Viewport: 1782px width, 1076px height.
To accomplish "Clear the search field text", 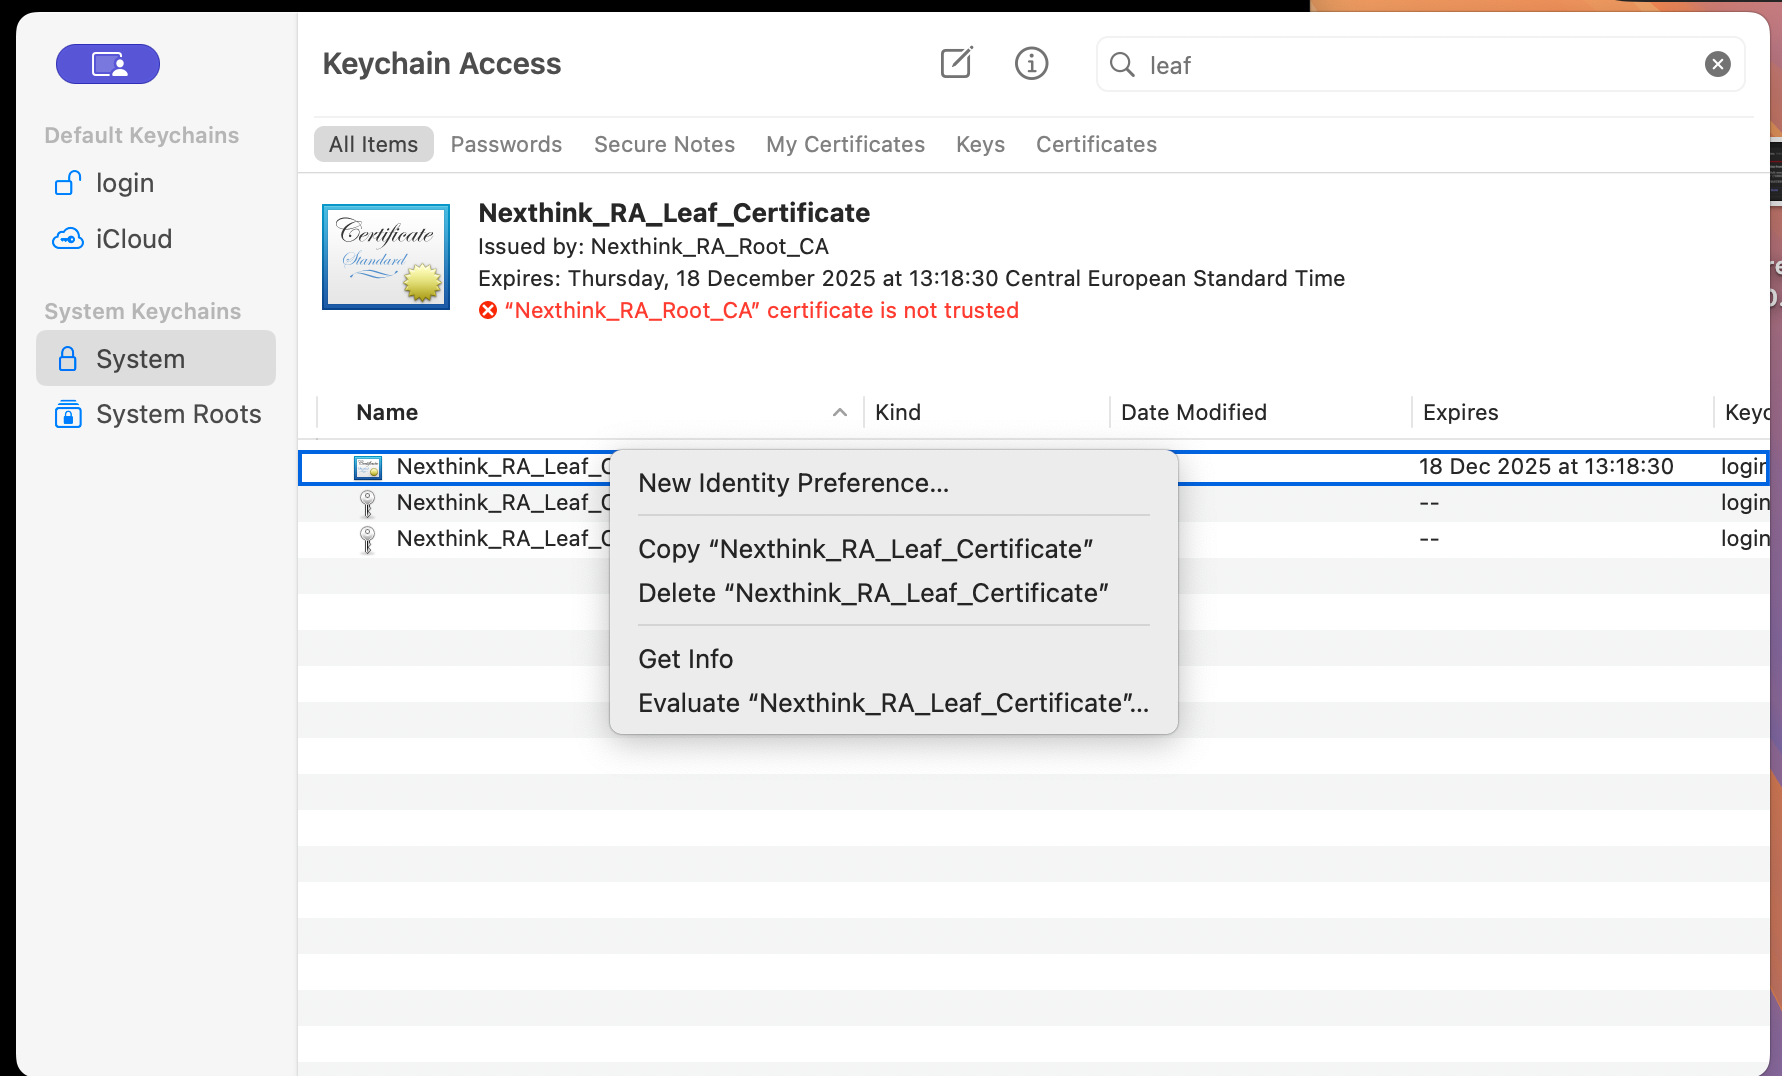I will (1717, 64).
